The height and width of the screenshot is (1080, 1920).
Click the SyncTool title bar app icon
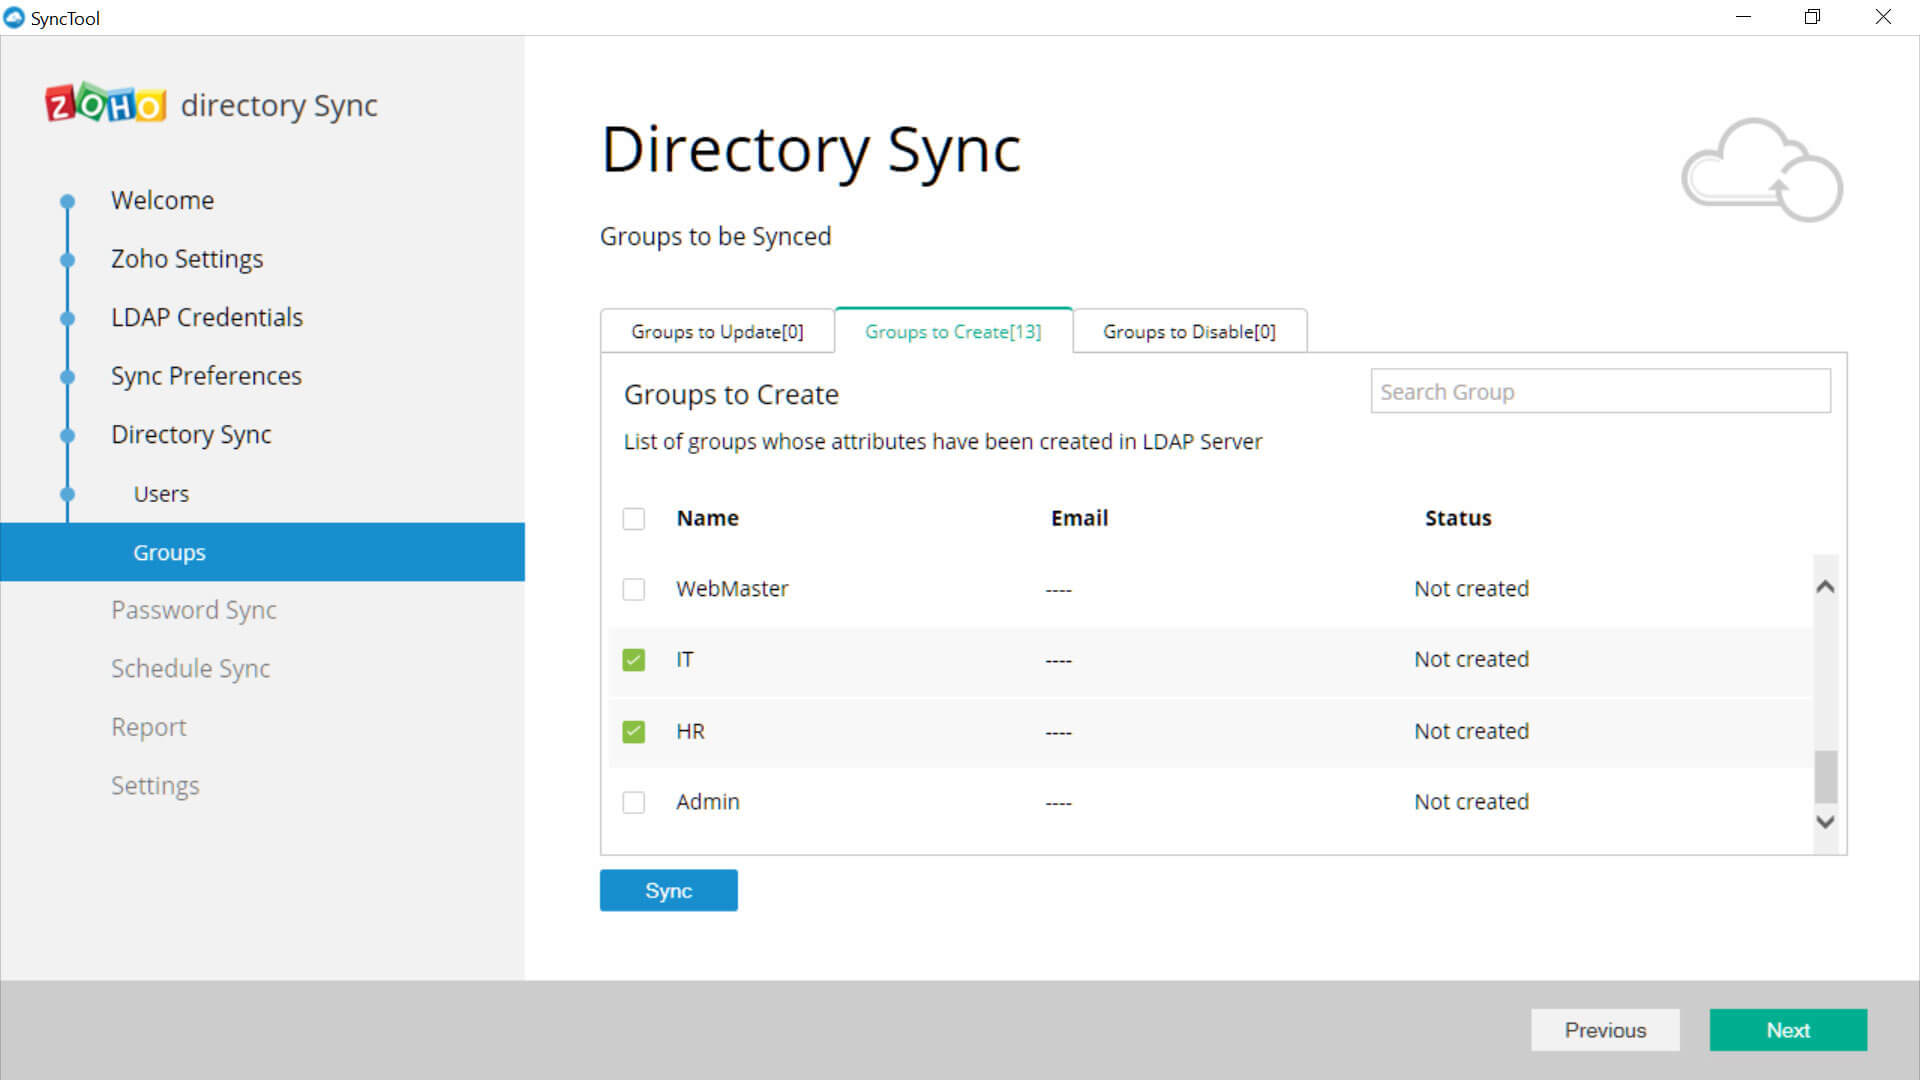tap(14, 18)
